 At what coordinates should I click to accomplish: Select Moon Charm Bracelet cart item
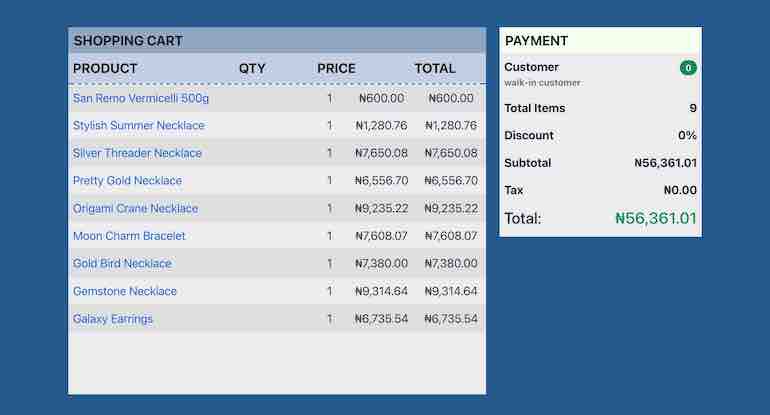coord(129,236)
